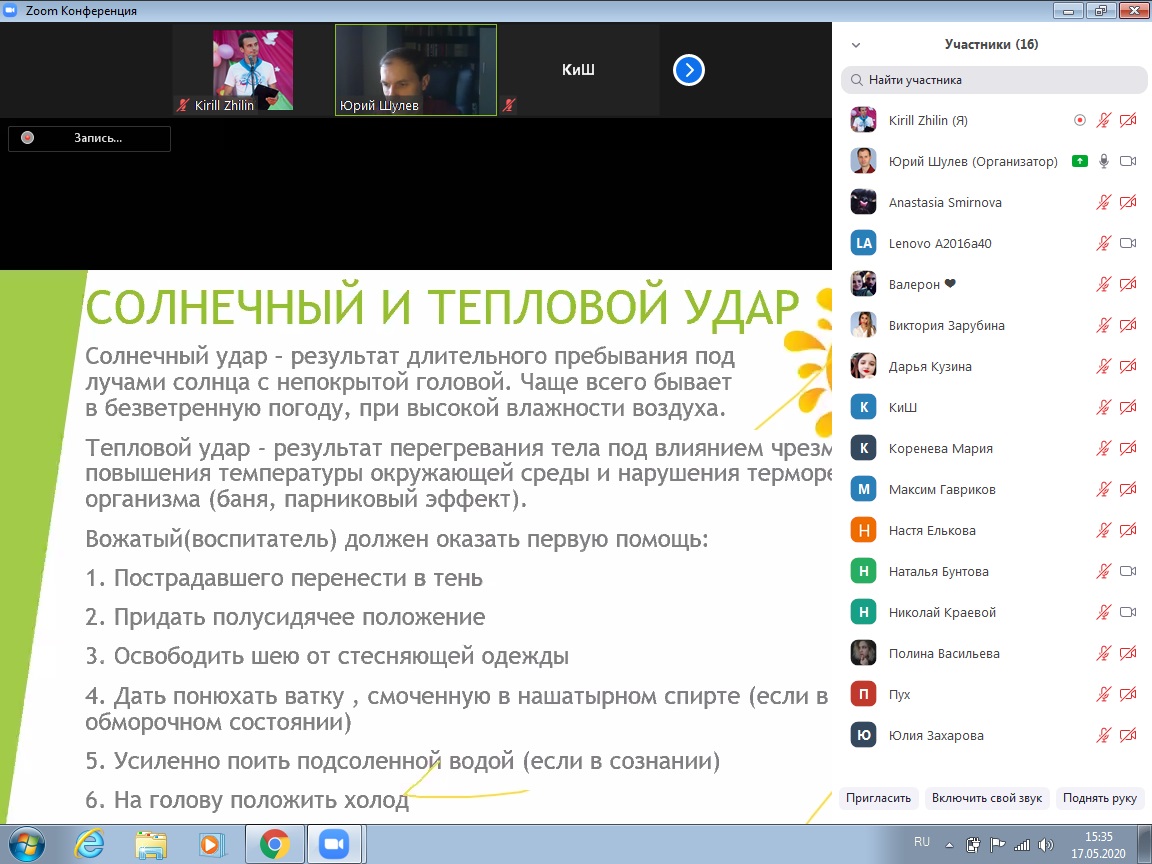Click the muted microphone icon for Anastasia Smirnova
Viewport: 1152px width, 864px height.
pos(1104,202)
